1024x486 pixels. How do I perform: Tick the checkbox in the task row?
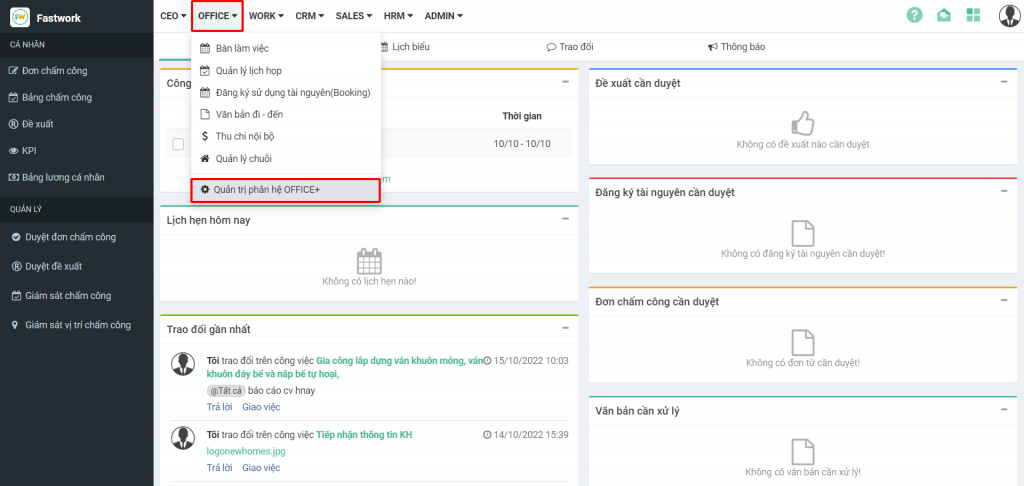(178, 144)
